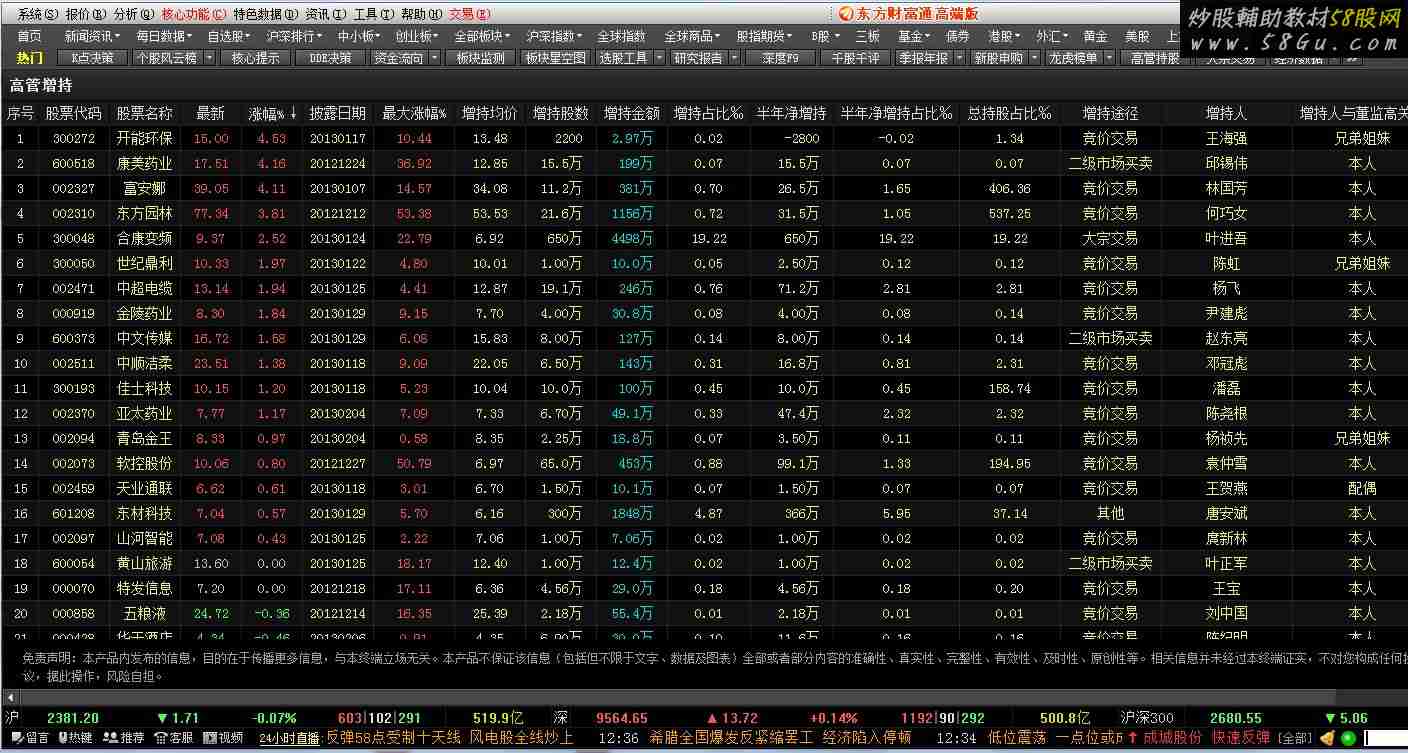Sort by 涨幅% column header
Viewport: 1408px width, 753px height.
coord(272,113)
